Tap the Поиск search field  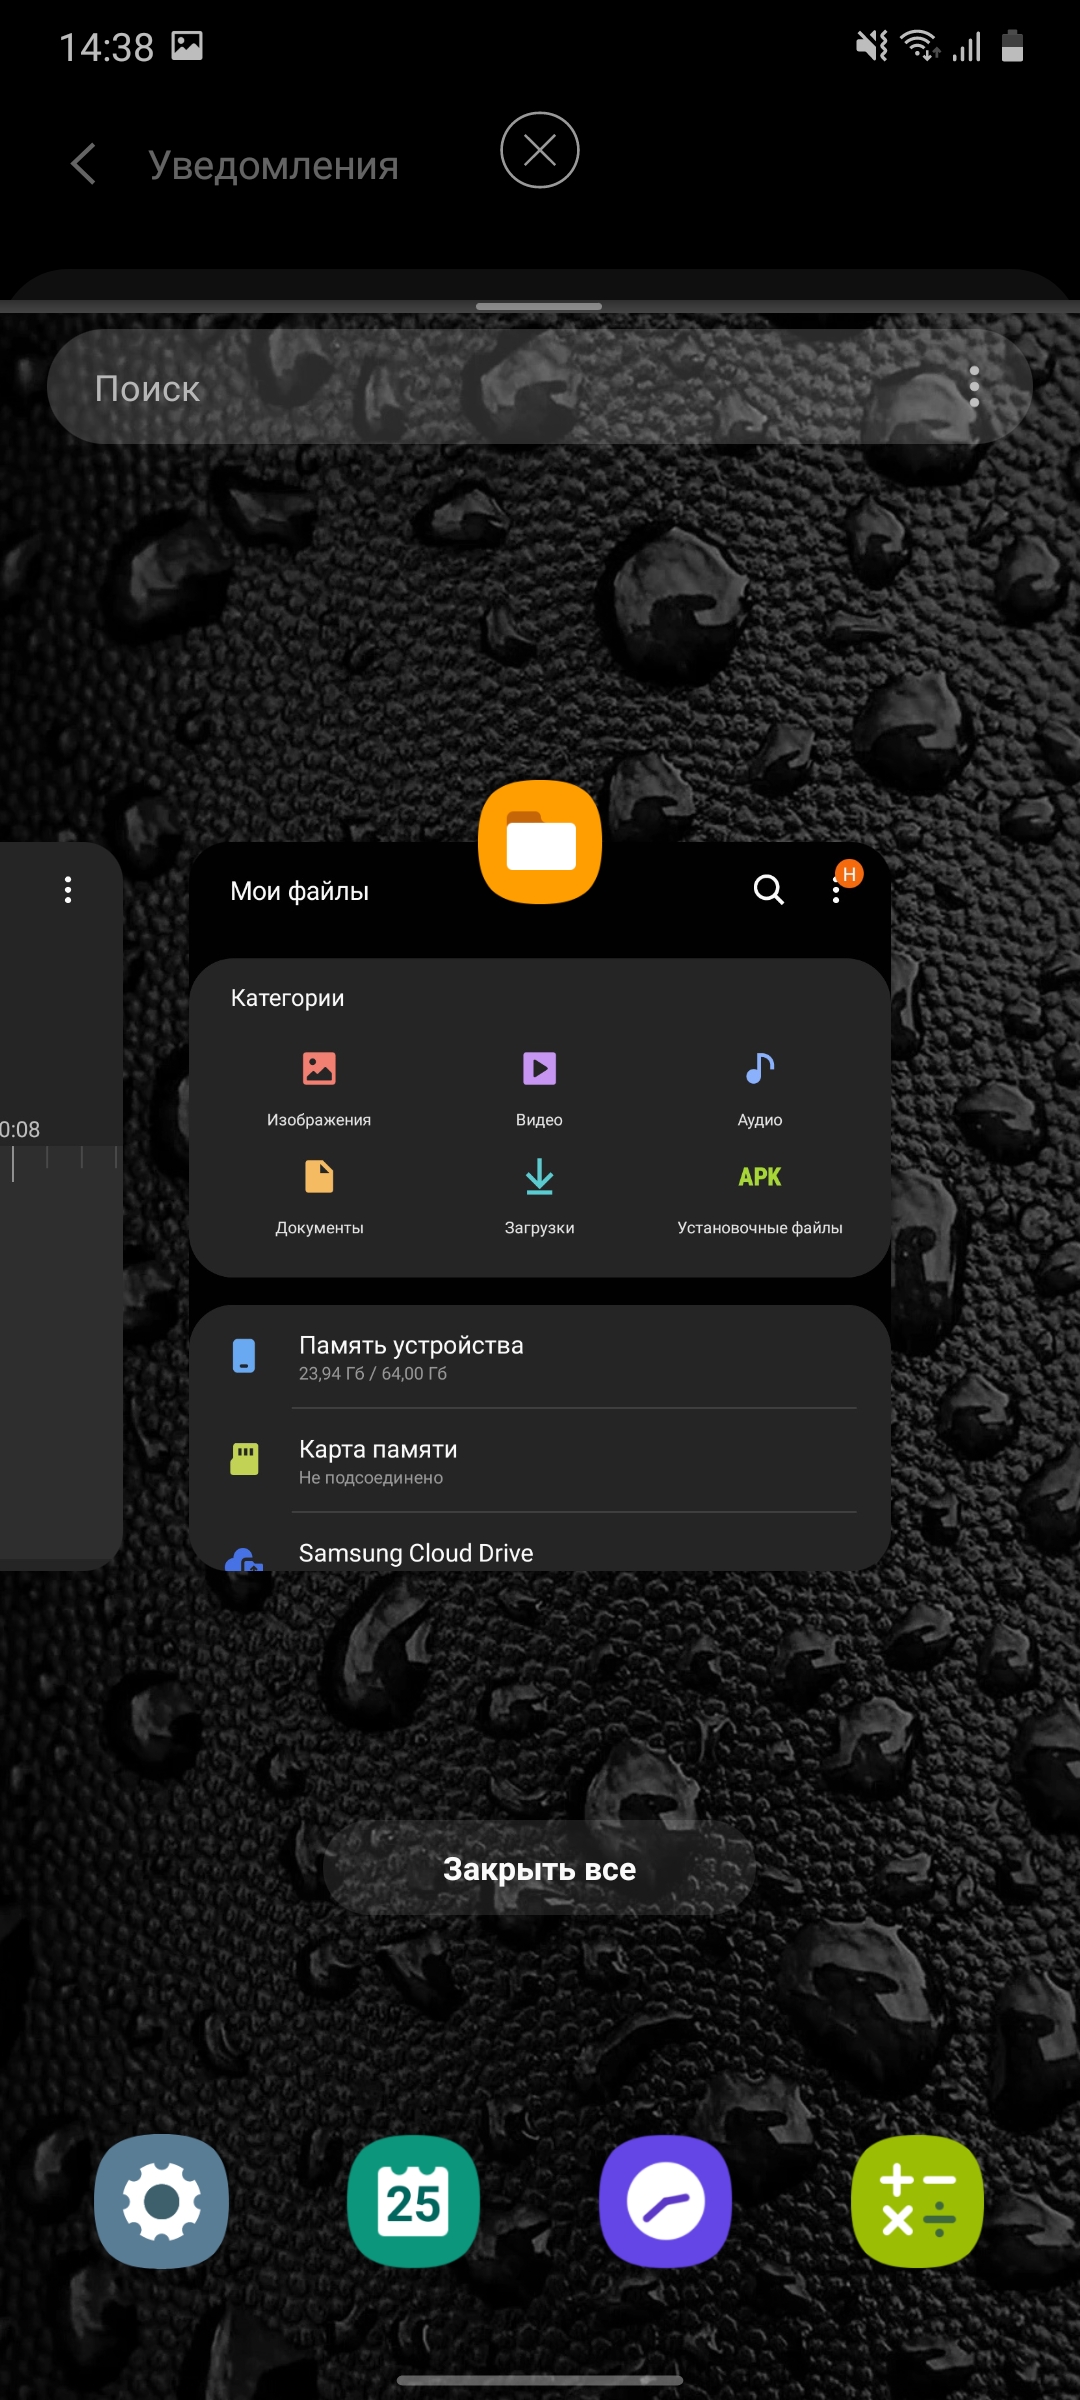pyautogui.click(x=500, y=388)
